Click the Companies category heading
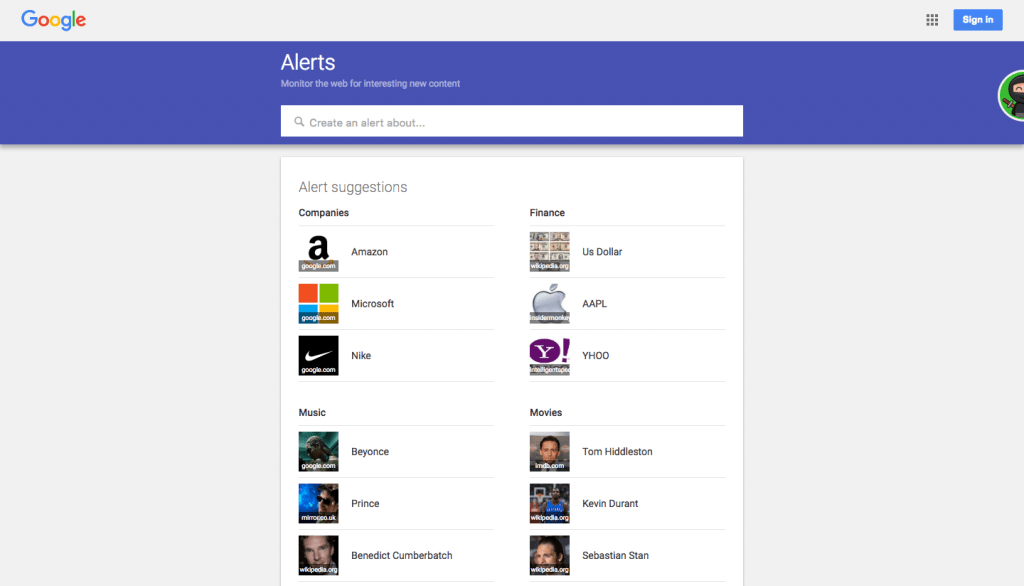This screenshot has width=1024, height=586. [323, 213]
